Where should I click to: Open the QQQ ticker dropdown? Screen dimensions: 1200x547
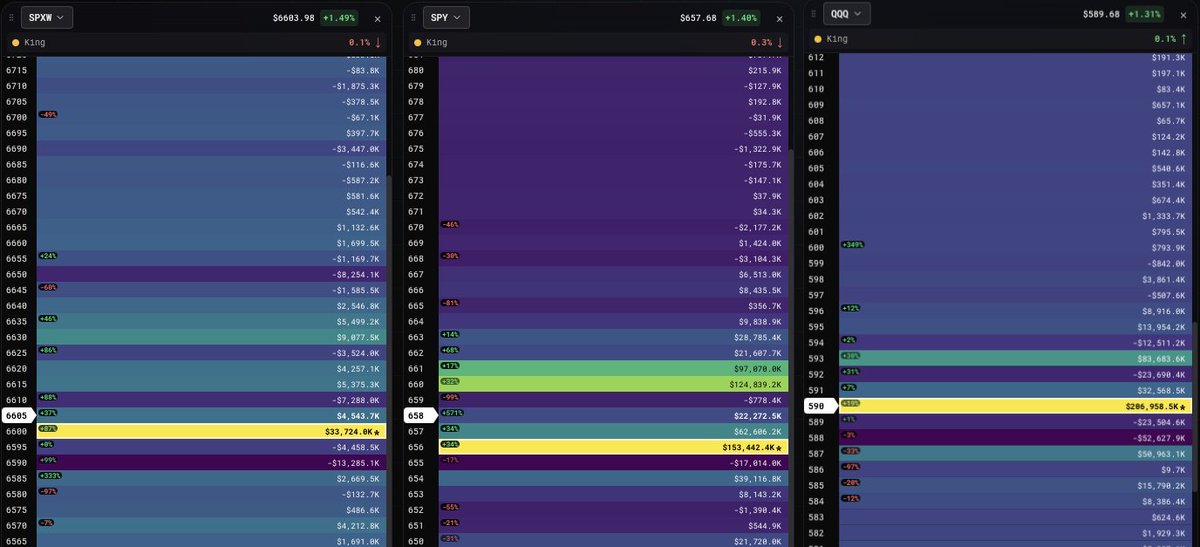848,14
